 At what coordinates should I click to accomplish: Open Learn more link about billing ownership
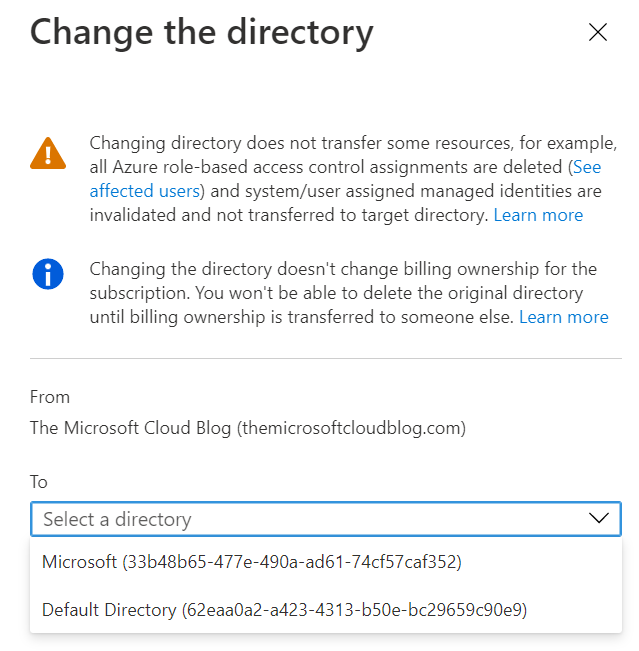point(564,317)
